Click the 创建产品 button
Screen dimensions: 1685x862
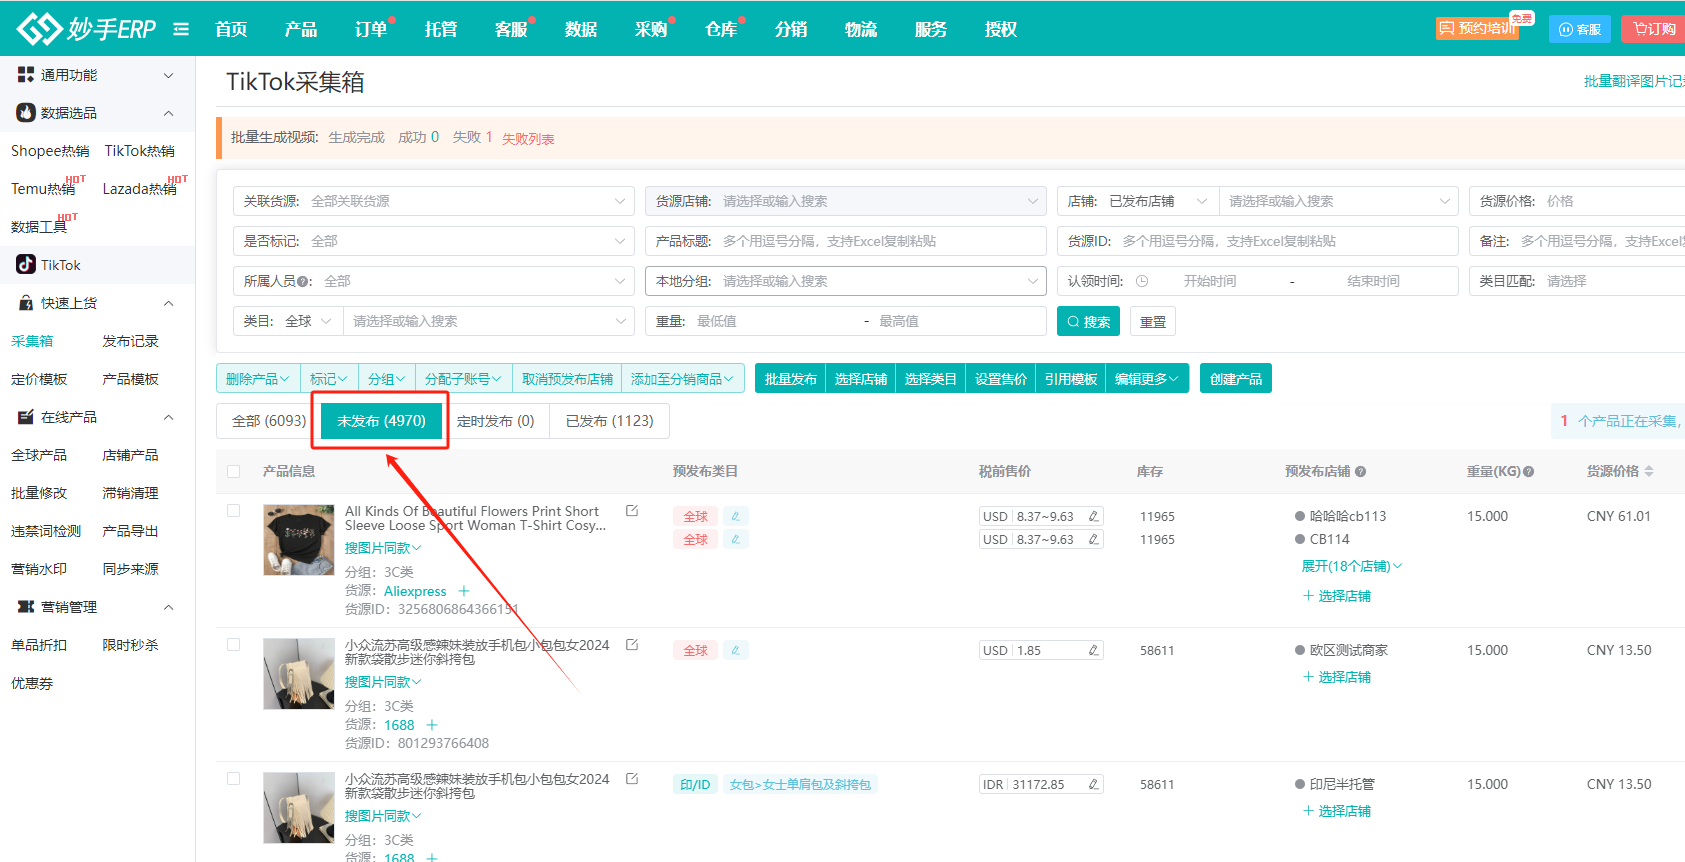click(1236, 379)
